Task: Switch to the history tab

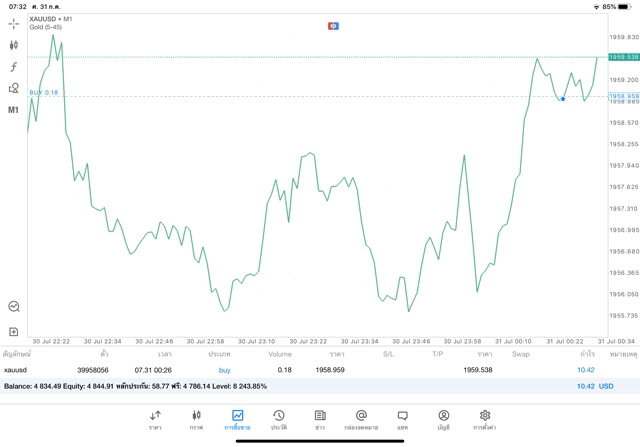Action: tap(279, 418)
